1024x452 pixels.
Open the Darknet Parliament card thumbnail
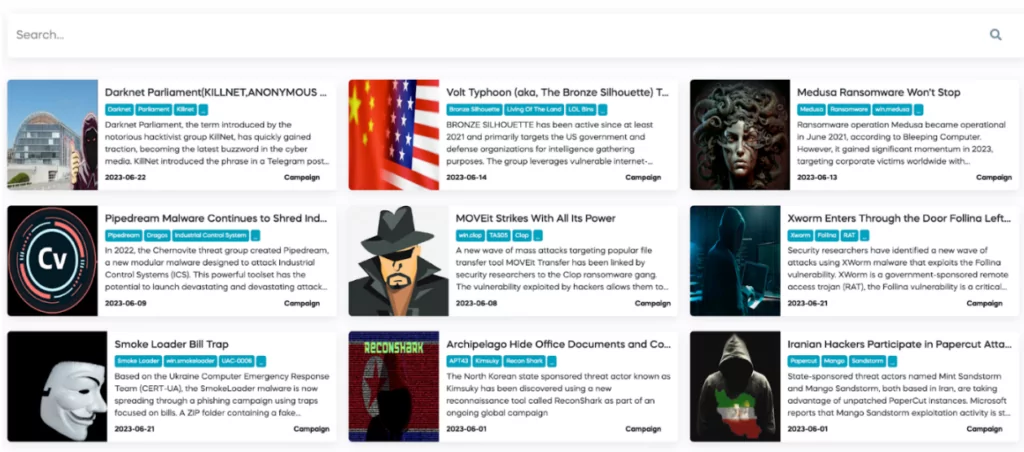(x=52, y=135)
